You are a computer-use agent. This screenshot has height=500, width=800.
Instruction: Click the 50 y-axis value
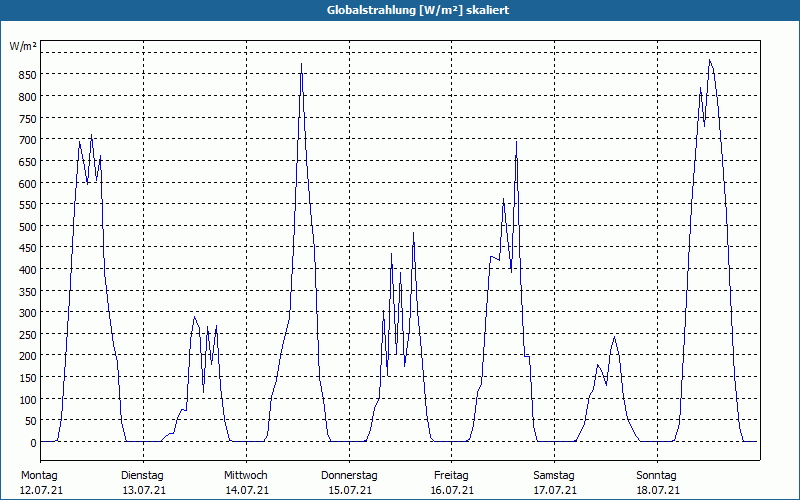[x=30, y=421]
